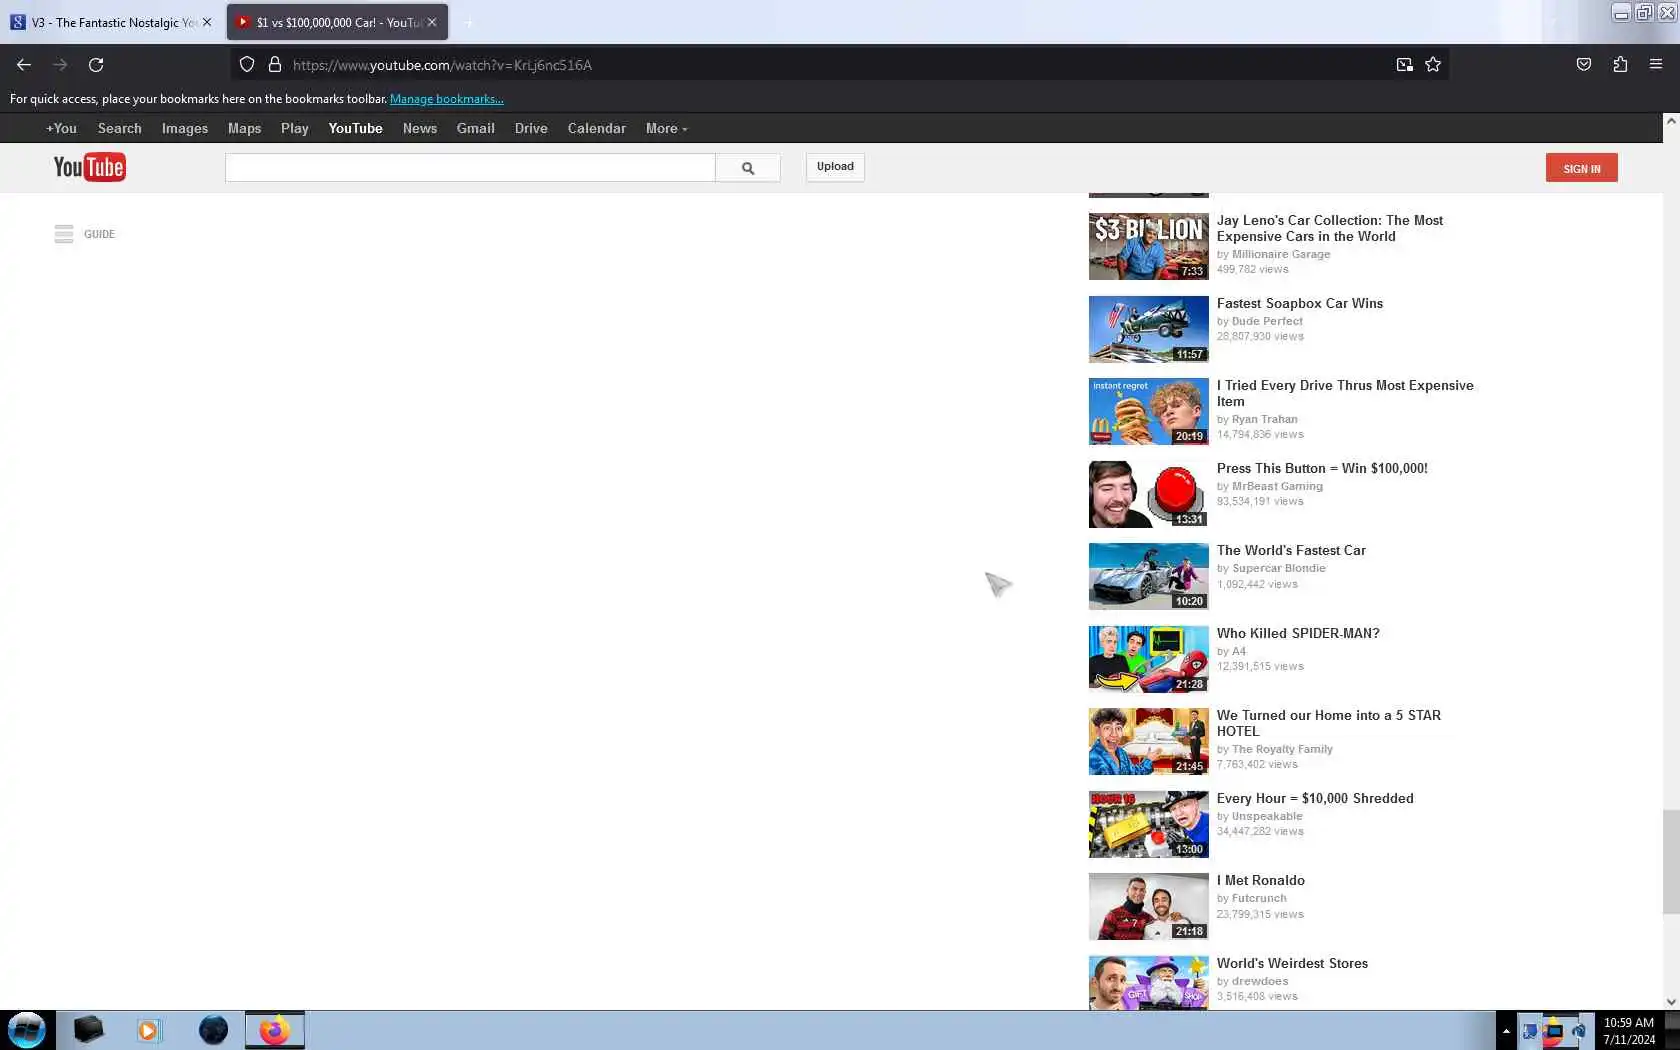1680x1050 pixels.
Task: Open the Fastest Soapbox Car Wins title
Action: pyautogui.click(x=1300, y=303)
